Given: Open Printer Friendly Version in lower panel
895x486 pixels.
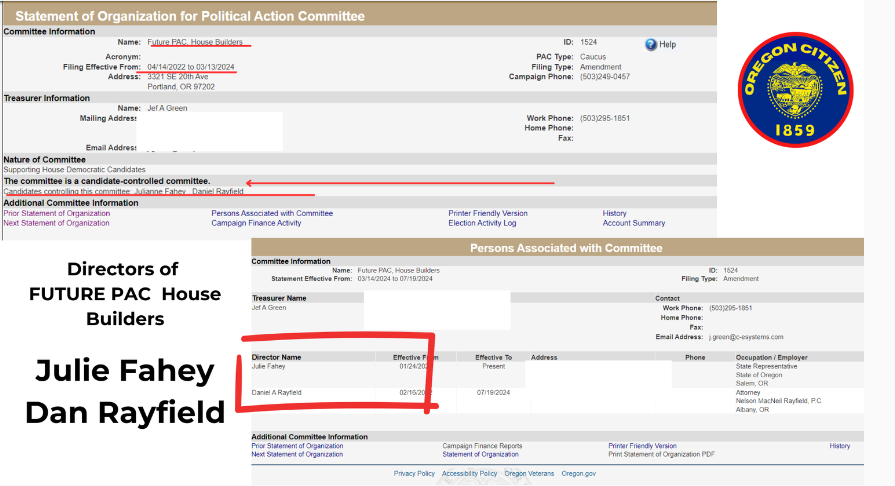Looking at the screenshot, I should pos(642,446).
